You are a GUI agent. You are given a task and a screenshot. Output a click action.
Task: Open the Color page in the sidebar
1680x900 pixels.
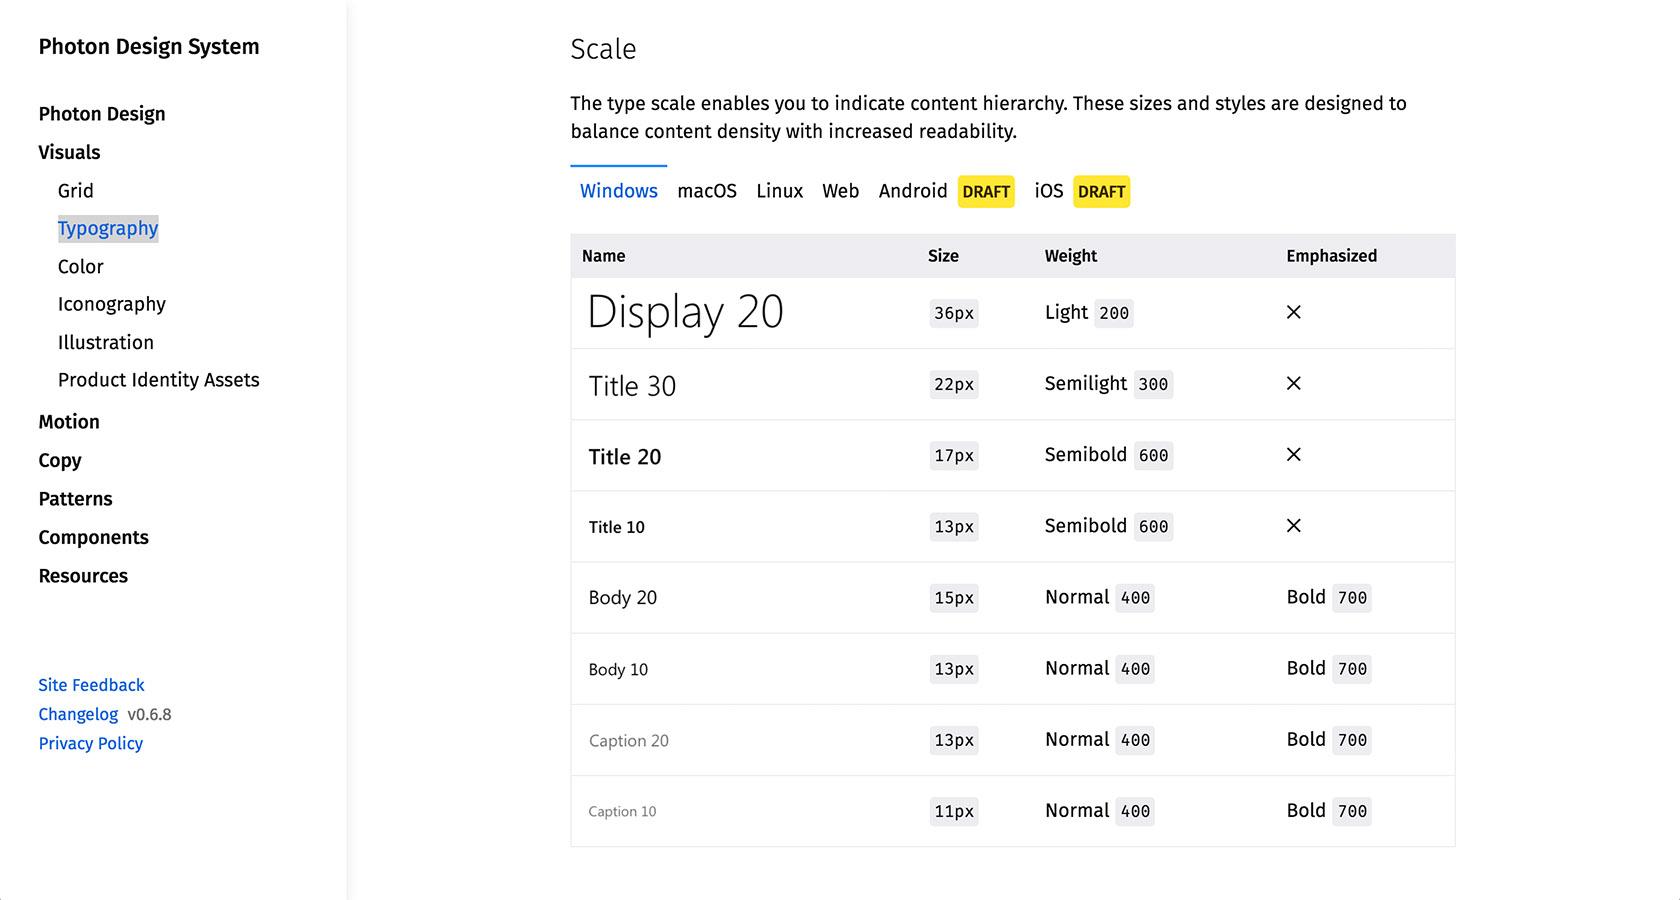80,266
